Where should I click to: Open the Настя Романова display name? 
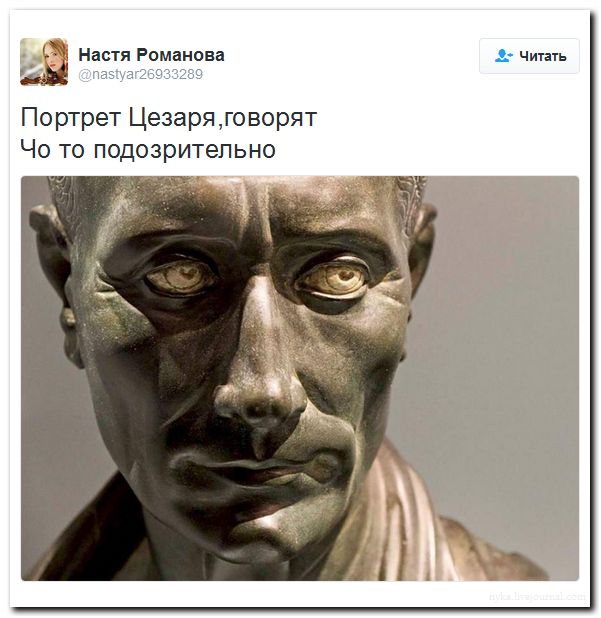click(151, 55)
